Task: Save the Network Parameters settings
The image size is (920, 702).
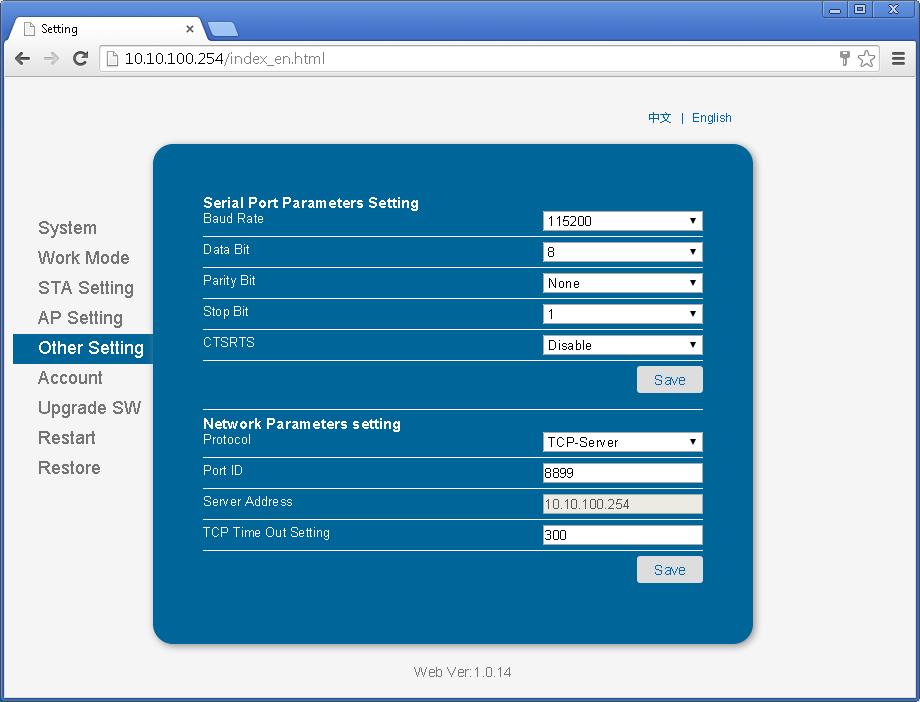Action: click(669, 569)
